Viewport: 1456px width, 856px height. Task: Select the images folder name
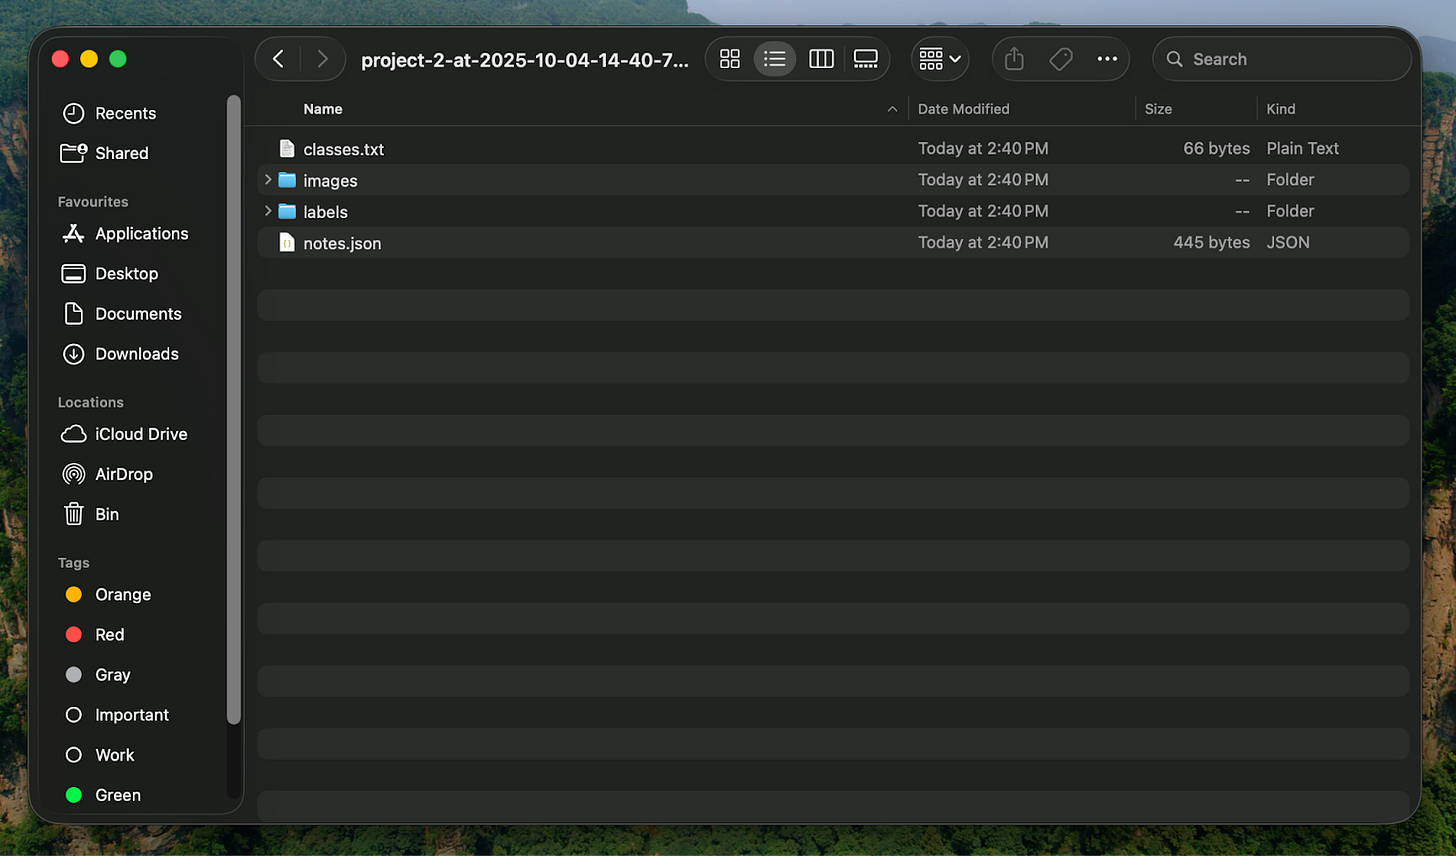click(330, 181)
